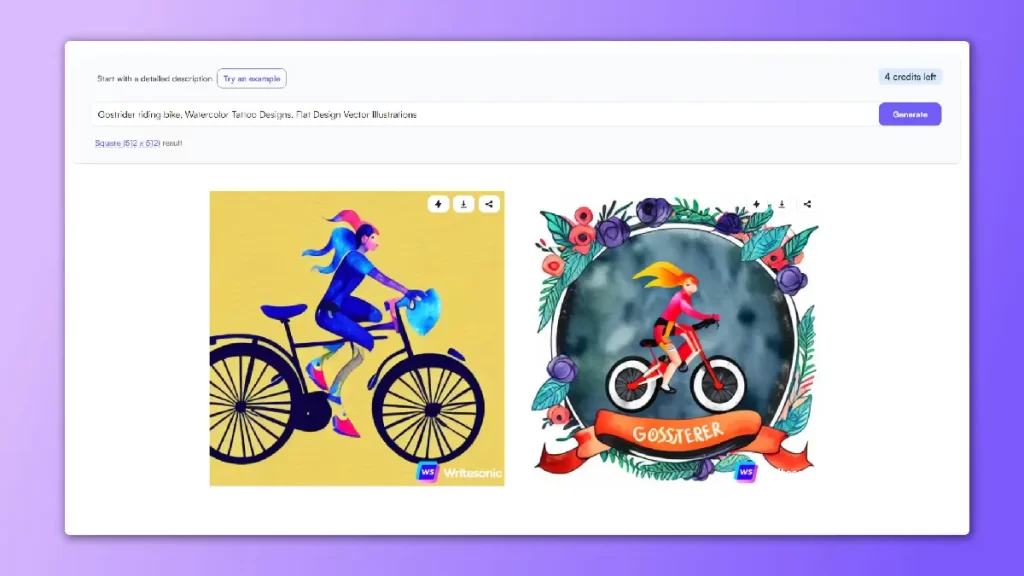Enhance the watercolor tattoo image via flash icon
This screenshot has height=576, width=1024.
pos(757,204)
